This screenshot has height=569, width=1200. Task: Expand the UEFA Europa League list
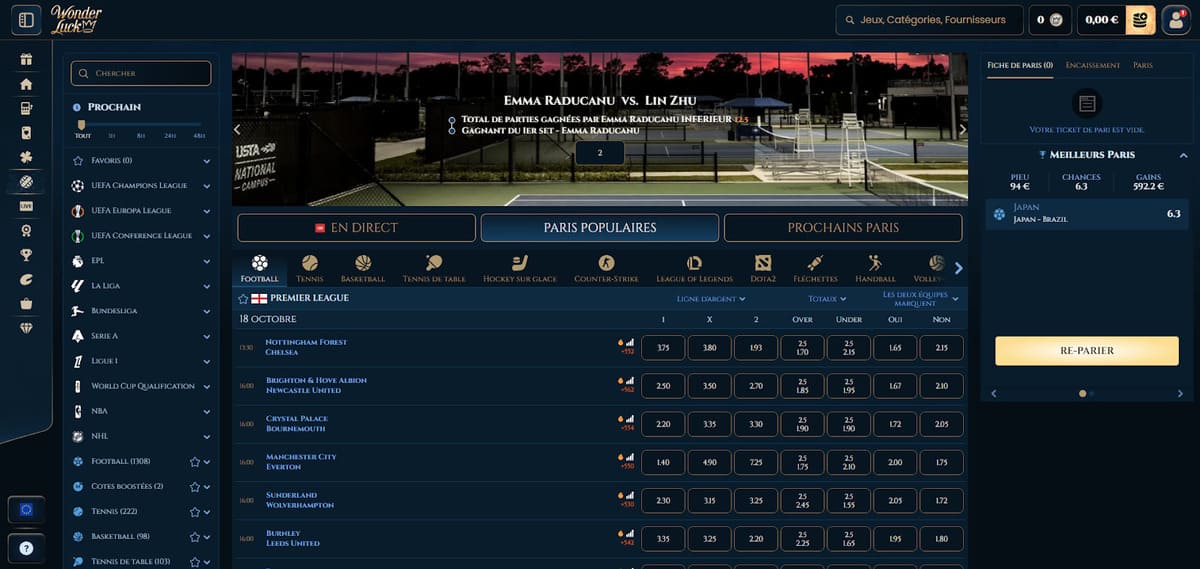tap(207, 211)
